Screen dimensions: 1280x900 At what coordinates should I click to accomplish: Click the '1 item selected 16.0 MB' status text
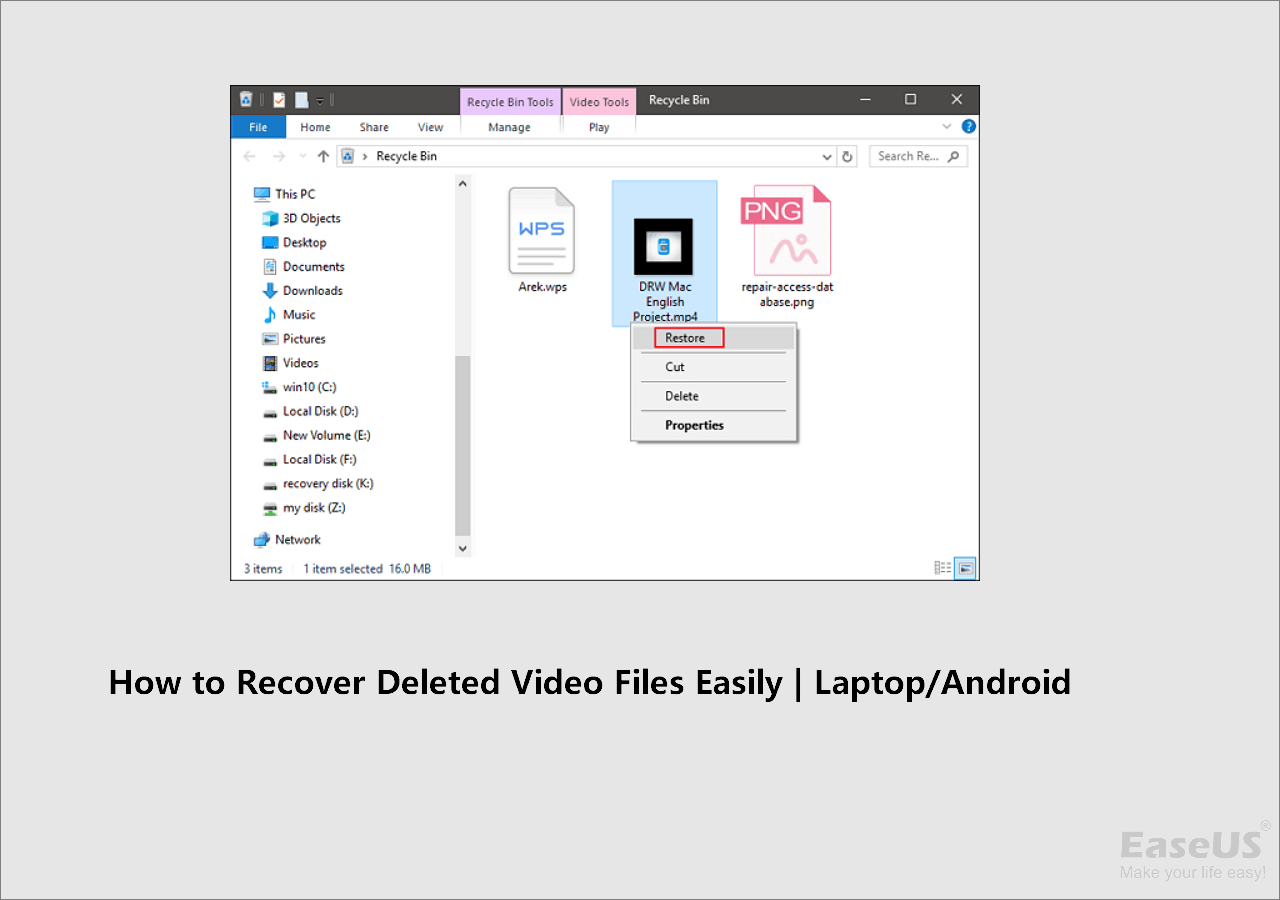368,569
